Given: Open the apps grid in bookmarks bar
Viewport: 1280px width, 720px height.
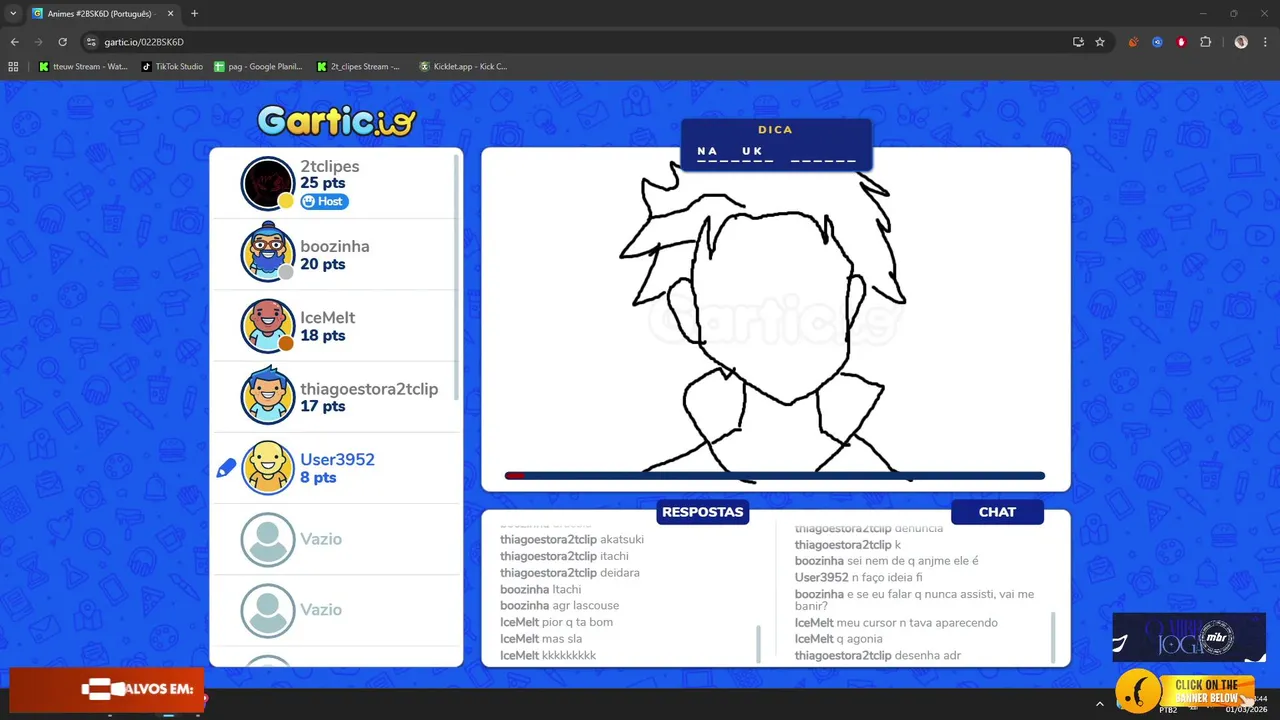Looking at the screenshot, I should pos(13,67).
